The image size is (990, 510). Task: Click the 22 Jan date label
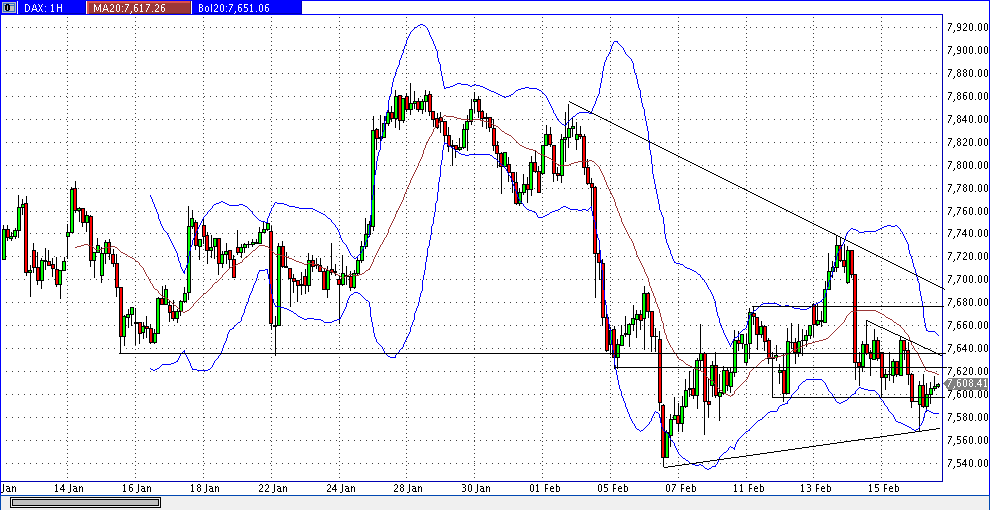tap(272, 488)
